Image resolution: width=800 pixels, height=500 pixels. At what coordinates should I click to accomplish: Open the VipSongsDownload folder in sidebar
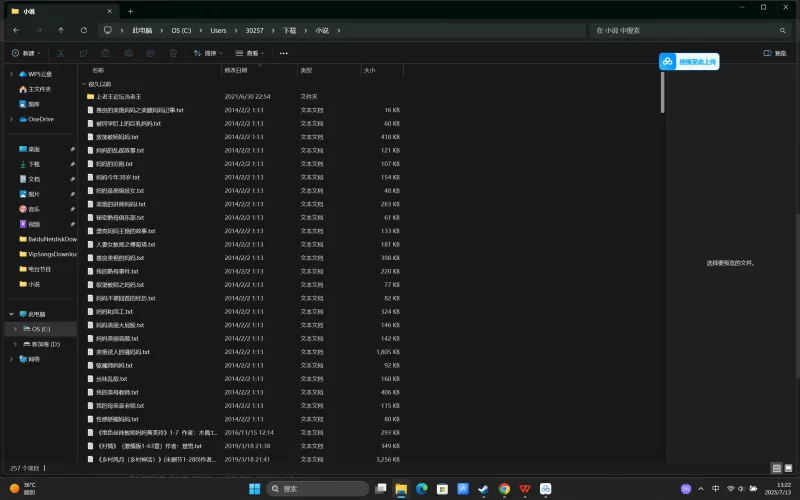tap(48, 254)
